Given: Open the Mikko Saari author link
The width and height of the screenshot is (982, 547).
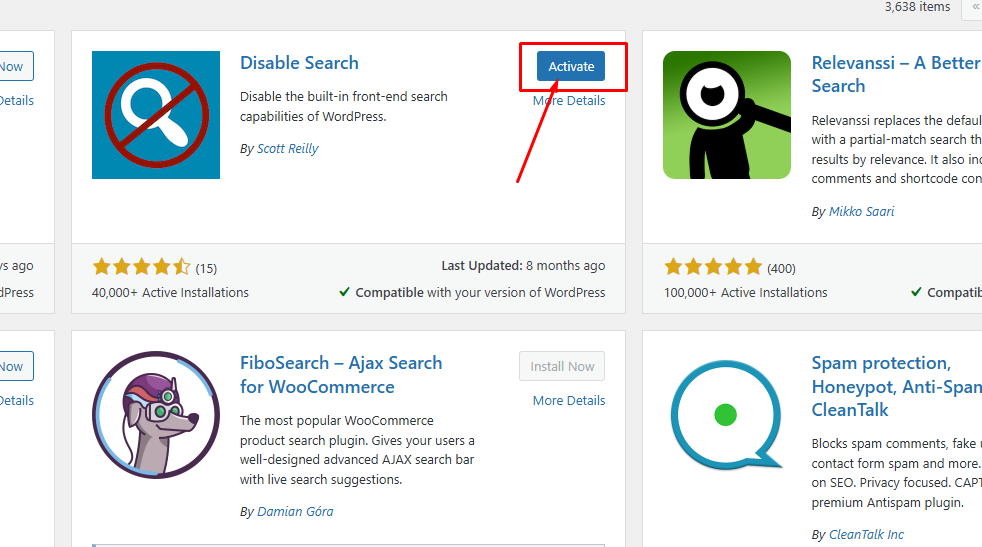Looking at the screenshot, I should 861,212.
